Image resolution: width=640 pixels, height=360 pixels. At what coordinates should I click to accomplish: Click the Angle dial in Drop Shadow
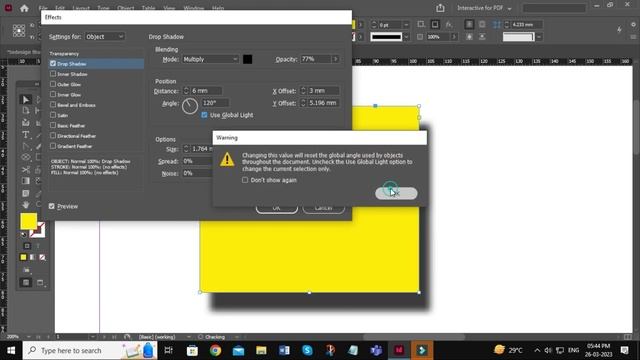pos(190,106)
